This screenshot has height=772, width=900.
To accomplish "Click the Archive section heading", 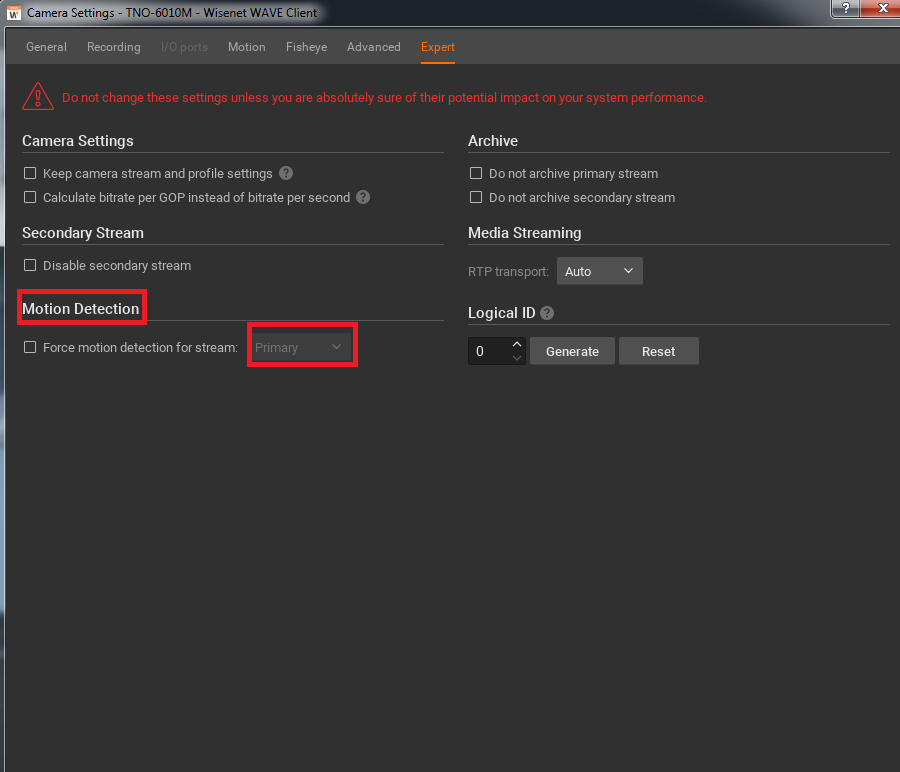I will (x=493, y=141).
